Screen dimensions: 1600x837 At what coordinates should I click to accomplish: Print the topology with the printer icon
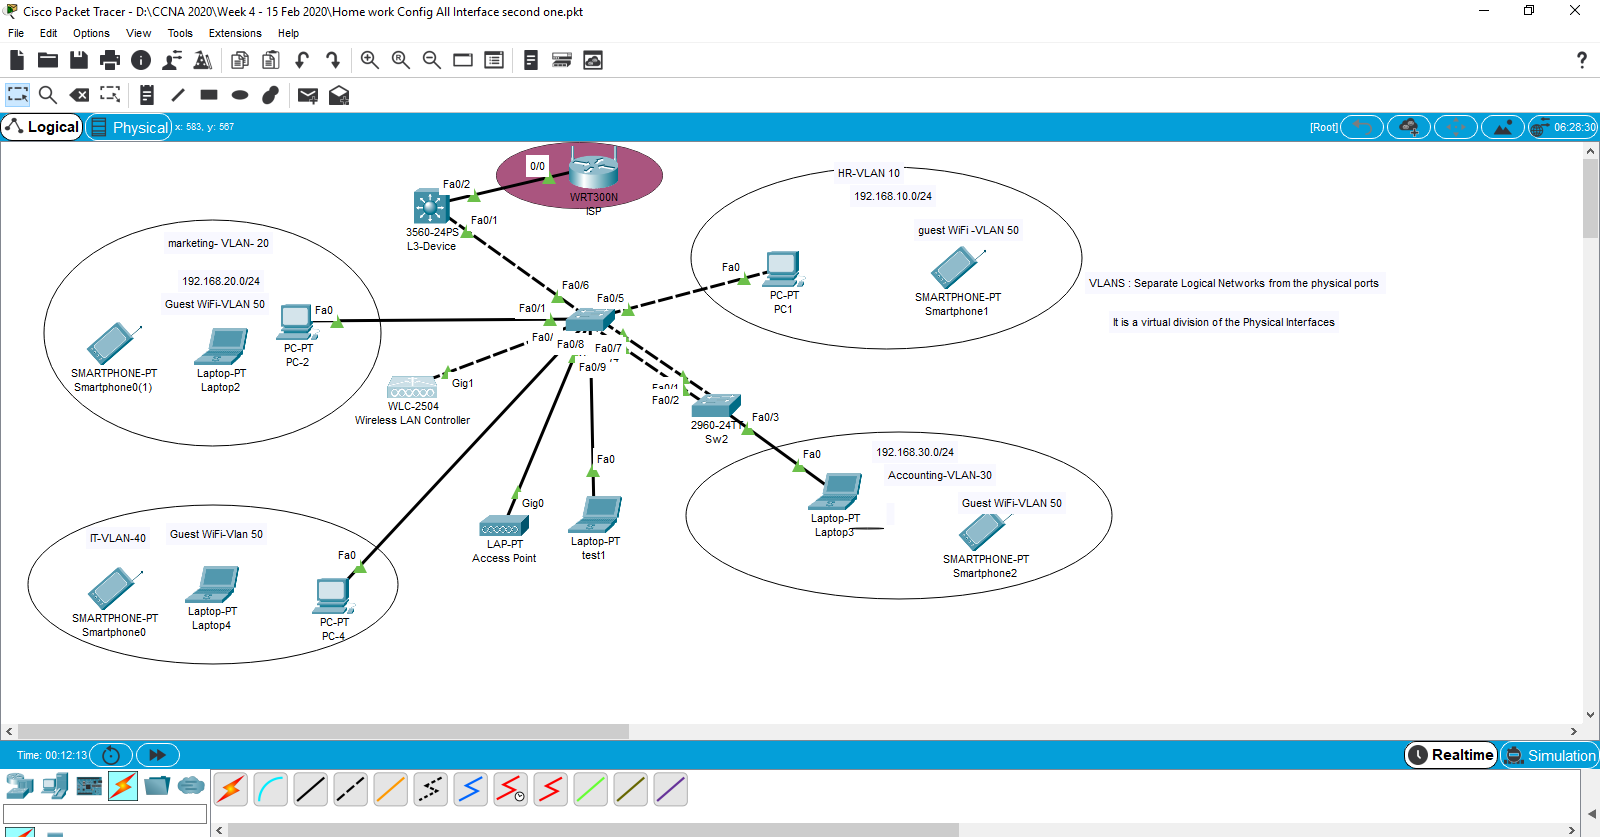tap(110, 60)
